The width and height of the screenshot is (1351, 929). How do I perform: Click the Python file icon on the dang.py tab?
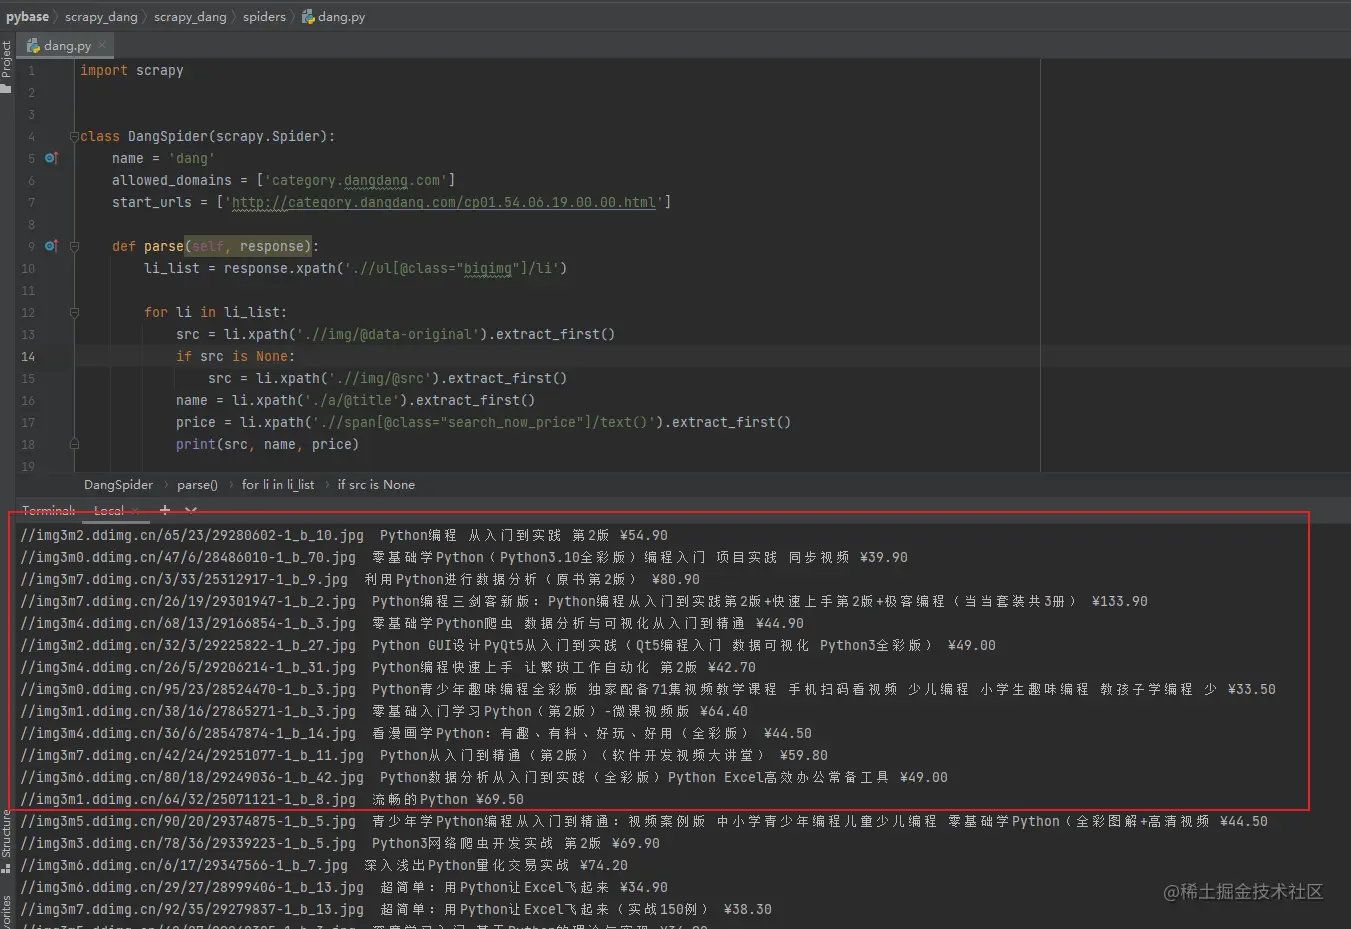coord(33,46)
